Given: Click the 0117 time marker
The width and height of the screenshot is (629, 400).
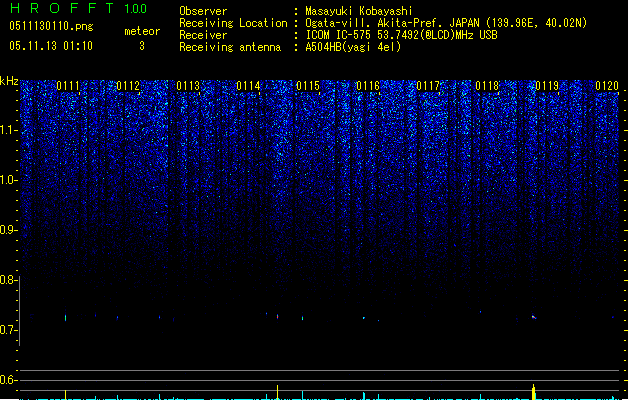Looking at the screenshot, I should tap(428, 86).
